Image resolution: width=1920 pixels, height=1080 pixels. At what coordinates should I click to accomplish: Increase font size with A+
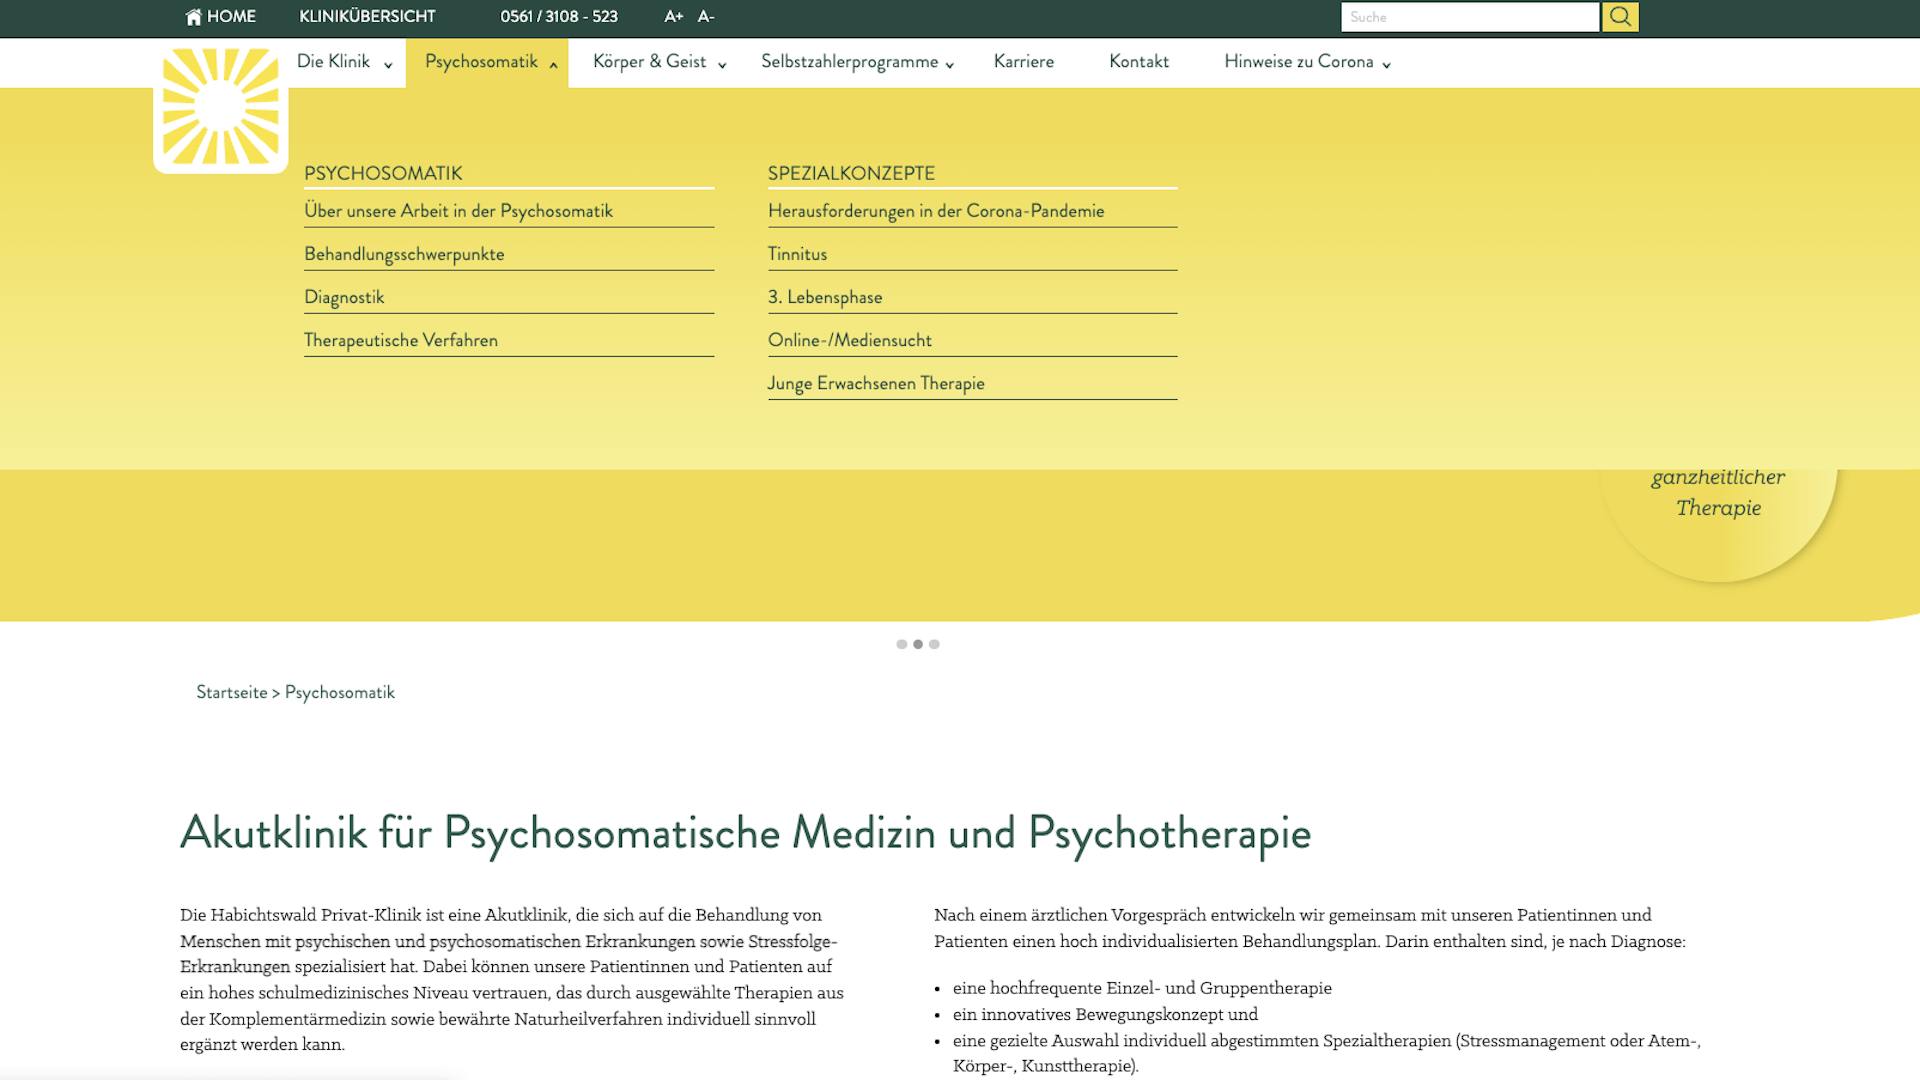tap(674, 17)
